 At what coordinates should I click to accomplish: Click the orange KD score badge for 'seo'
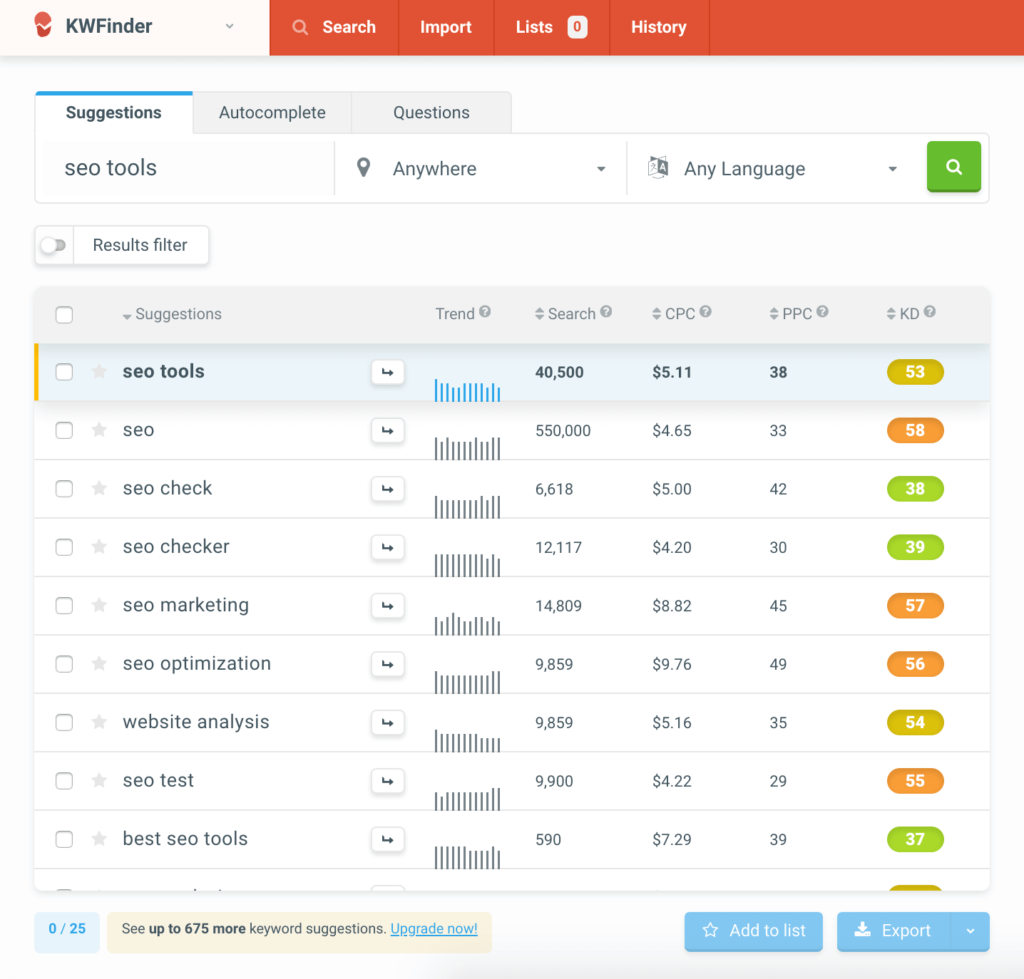pos(915,430)
